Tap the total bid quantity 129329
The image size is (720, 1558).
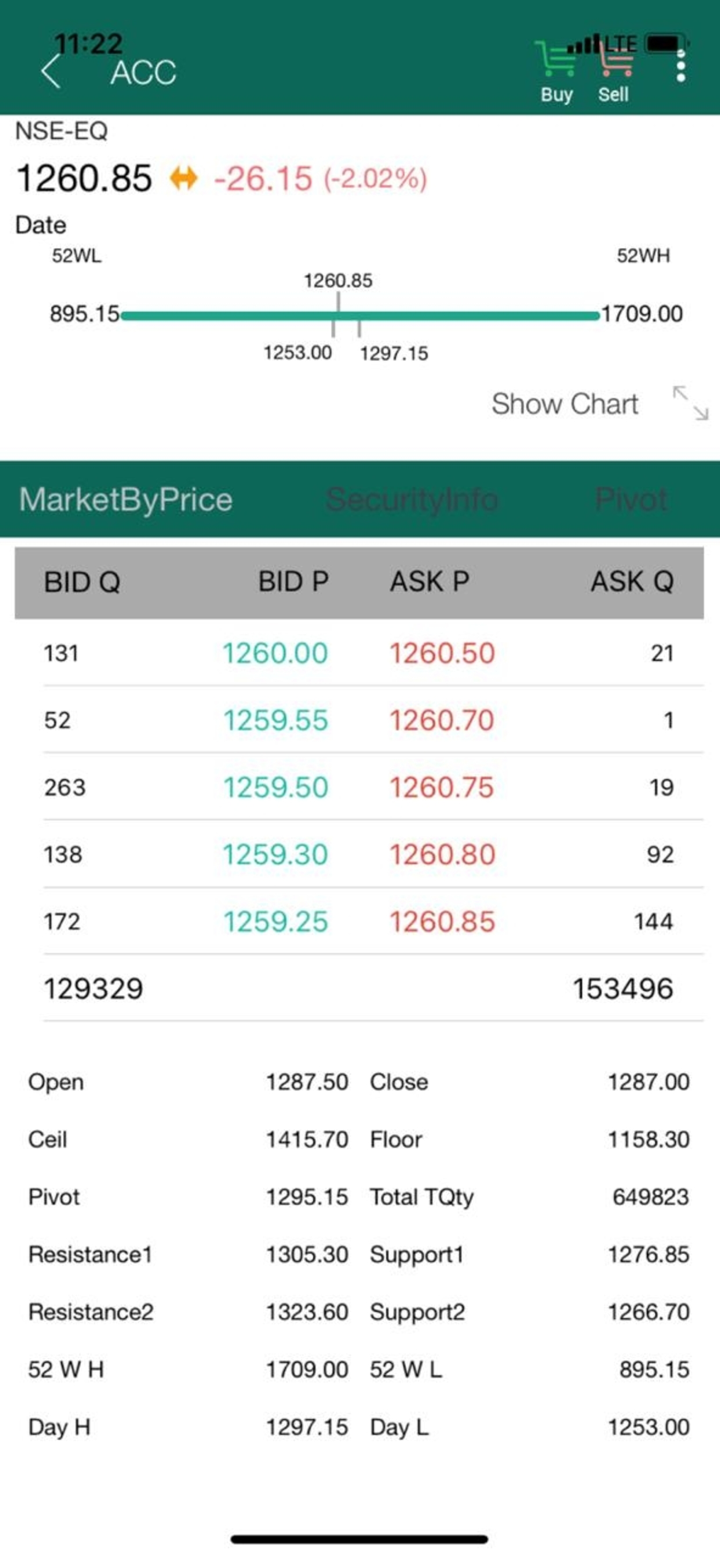coord(93,990)
